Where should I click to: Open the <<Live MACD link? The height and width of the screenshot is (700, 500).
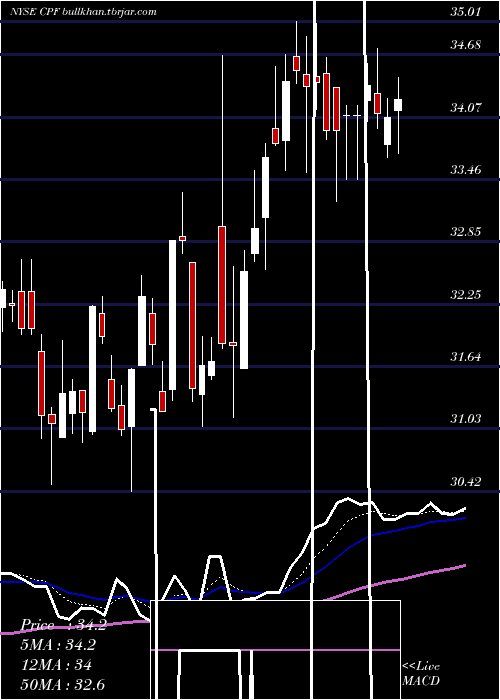421,673
